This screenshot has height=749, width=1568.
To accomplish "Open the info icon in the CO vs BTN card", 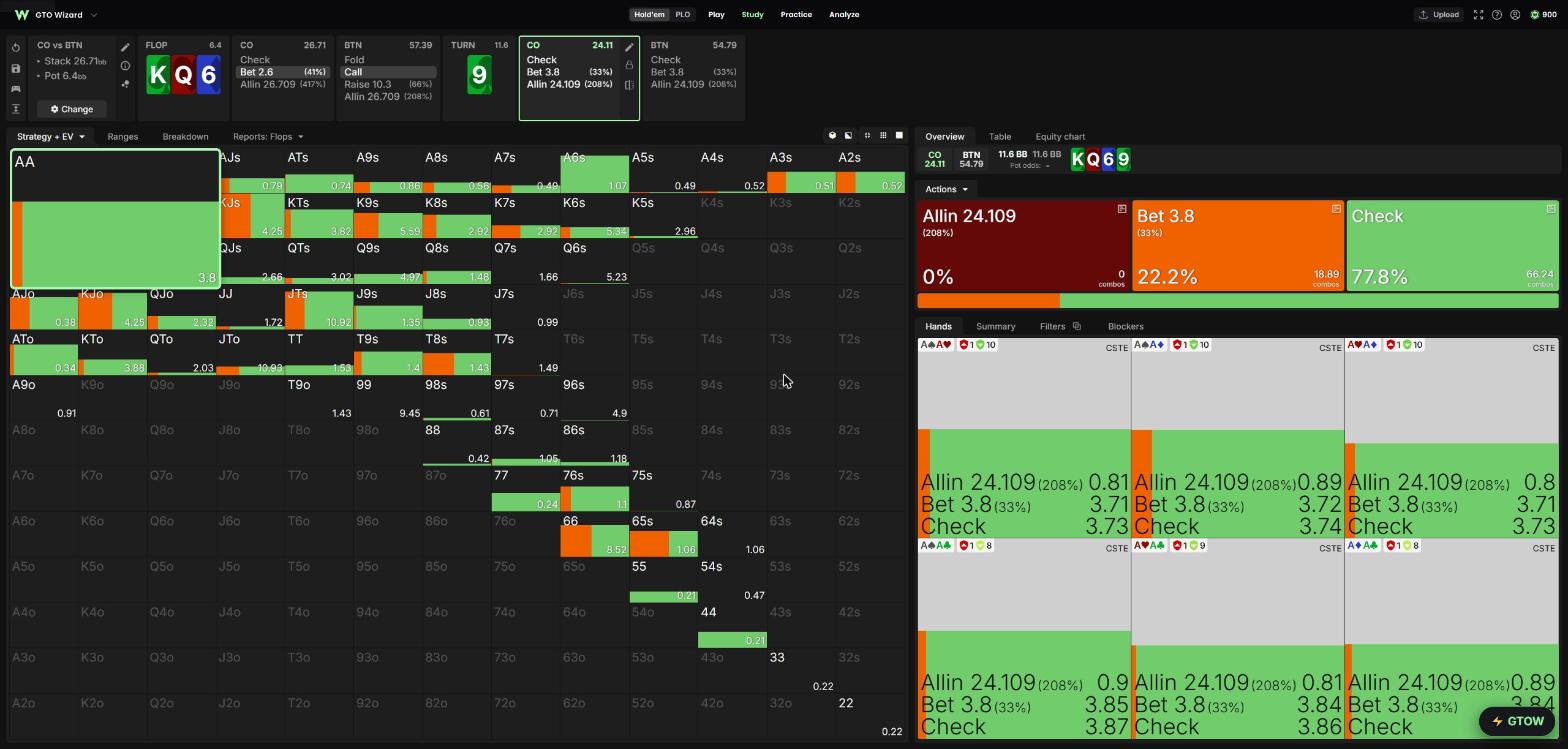I will pos(125,66).
